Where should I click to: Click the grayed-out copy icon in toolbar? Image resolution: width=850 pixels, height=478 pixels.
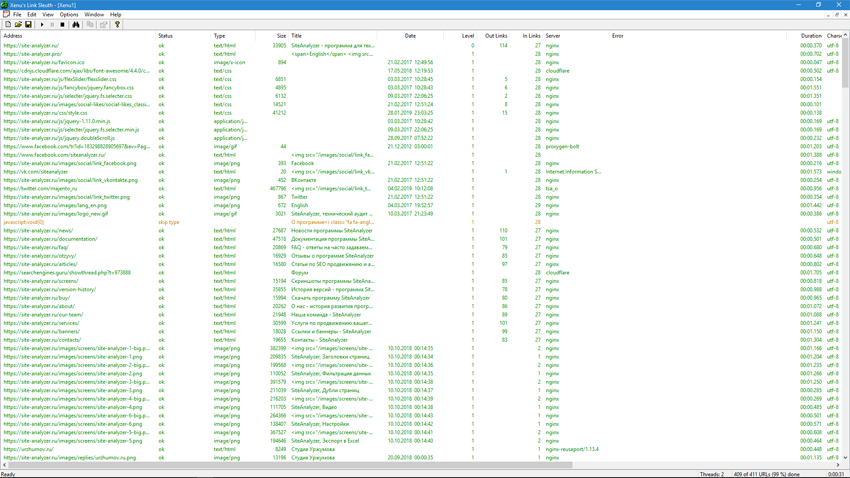click(x=90, y=24)
